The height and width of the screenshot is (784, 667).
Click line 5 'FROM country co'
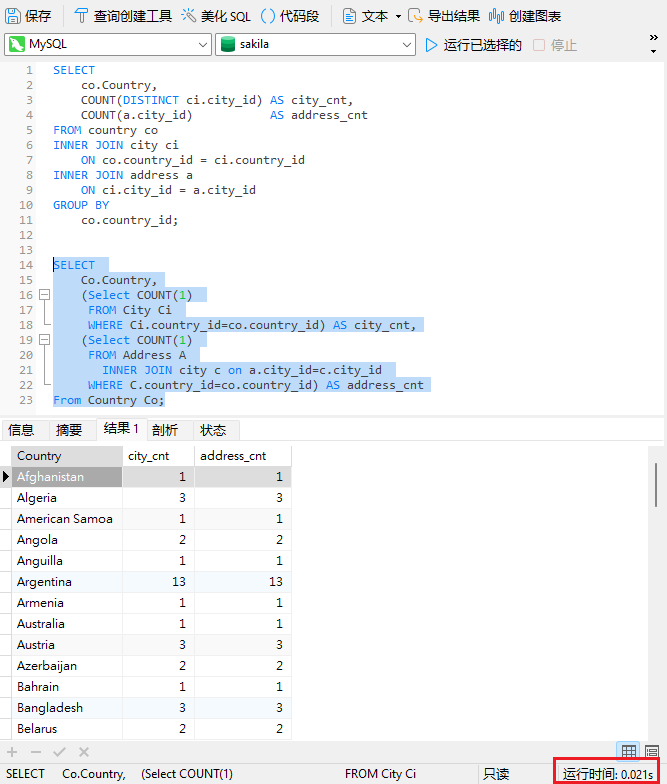click(x=106, y=130)
